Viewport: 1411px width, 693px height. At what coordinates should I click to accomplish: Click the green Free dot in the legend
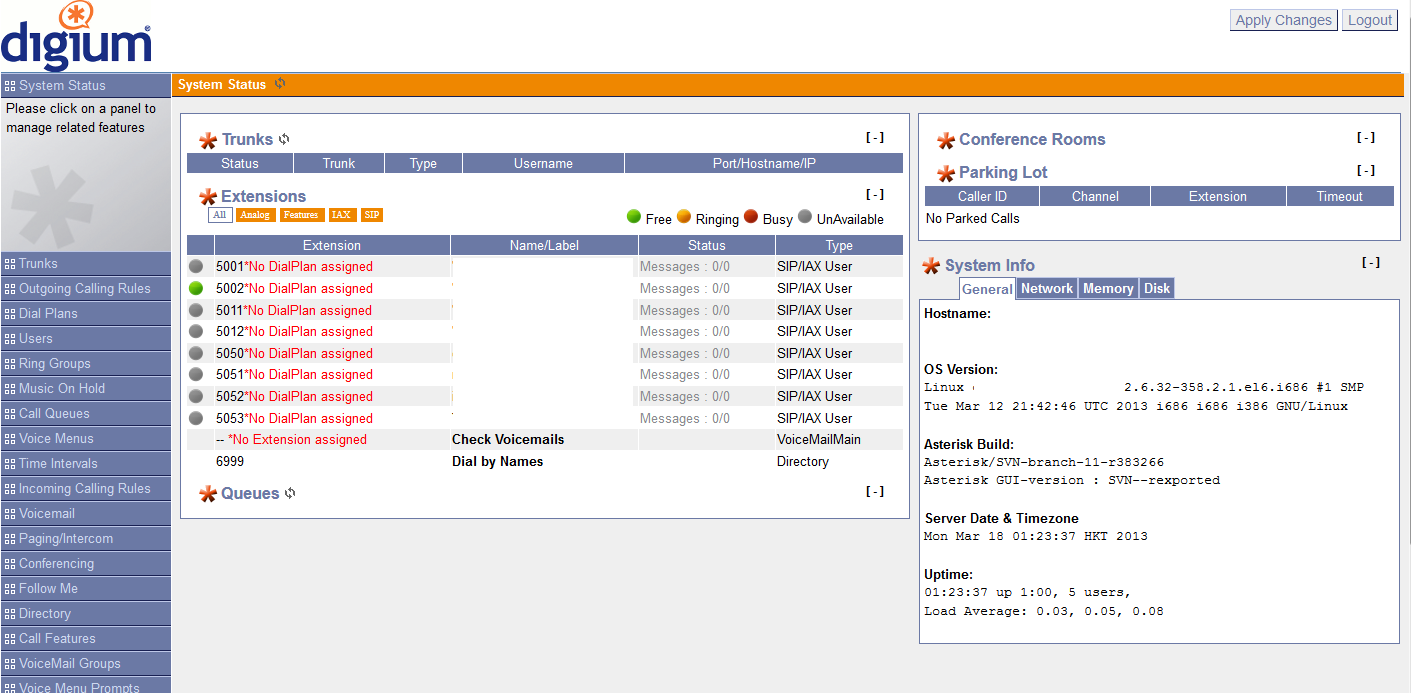pyautogui.click(x=633, y=216)
